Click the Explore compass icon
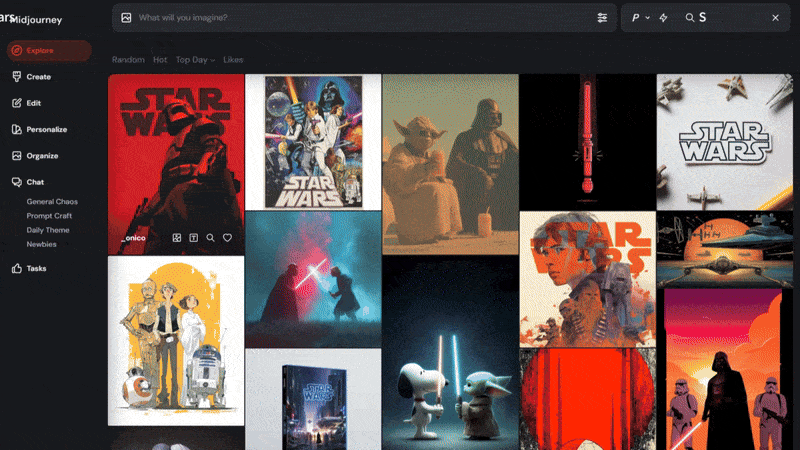800x450 pixels. click(17, 51)
